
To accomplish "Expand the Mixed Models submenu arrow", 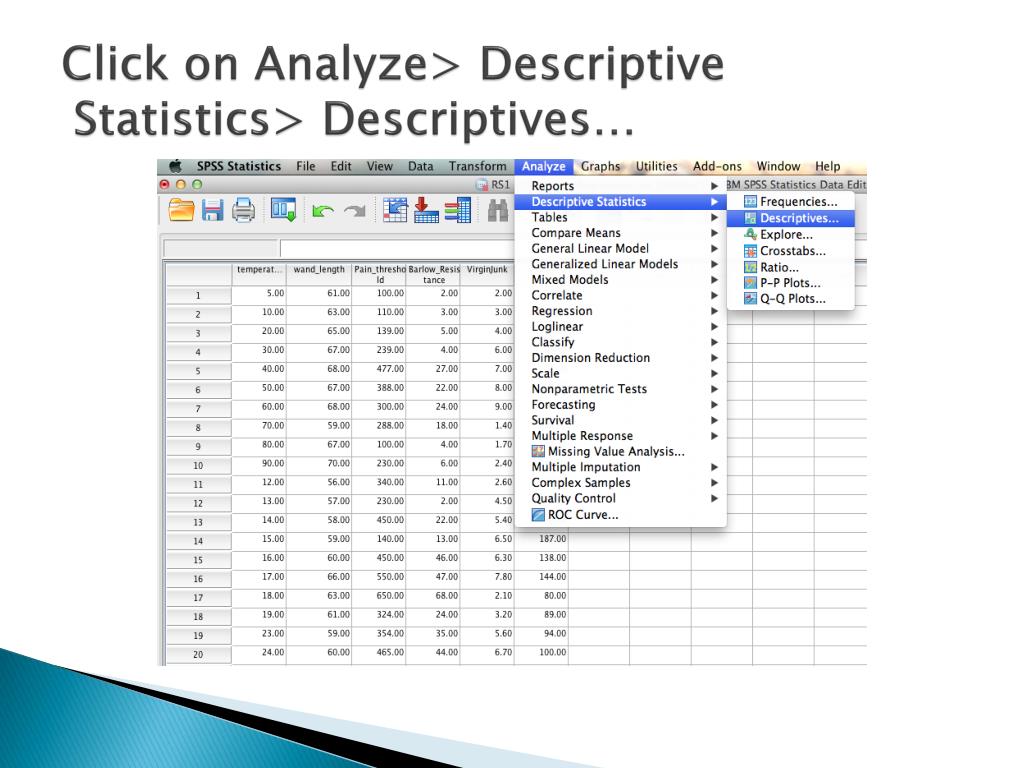I will click(714, 280).
